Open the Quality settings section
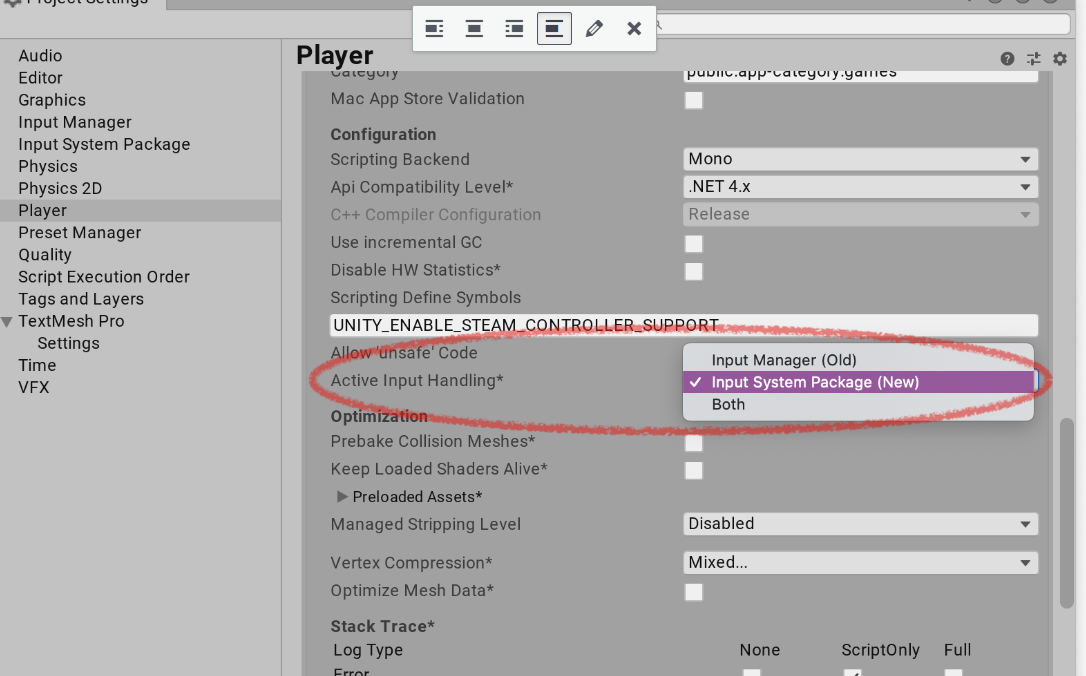 click(45, 254)
